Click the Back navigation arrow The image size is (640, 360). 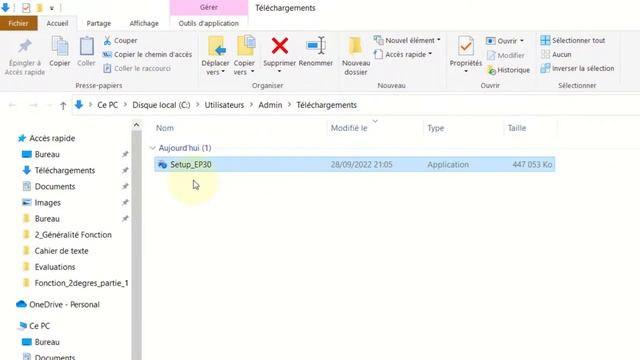click(x=12, y=105)
